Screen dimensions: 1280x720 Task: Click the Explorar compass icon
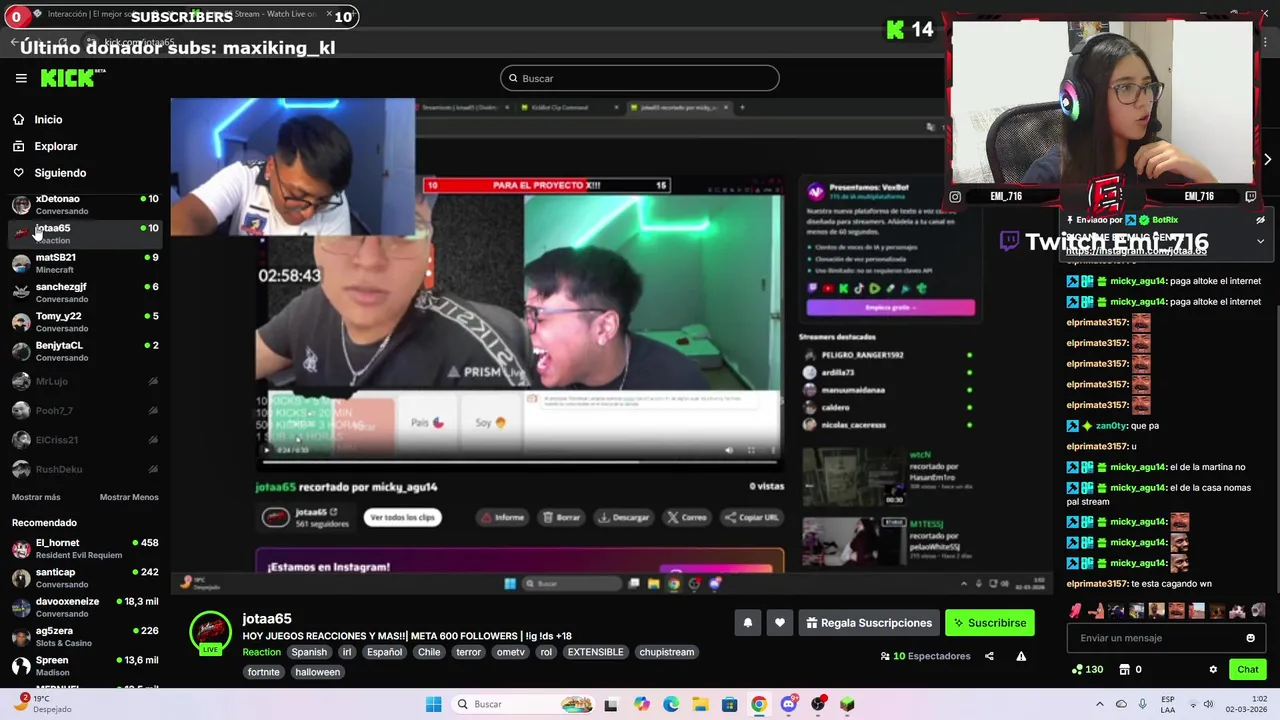tap(18, 147)
